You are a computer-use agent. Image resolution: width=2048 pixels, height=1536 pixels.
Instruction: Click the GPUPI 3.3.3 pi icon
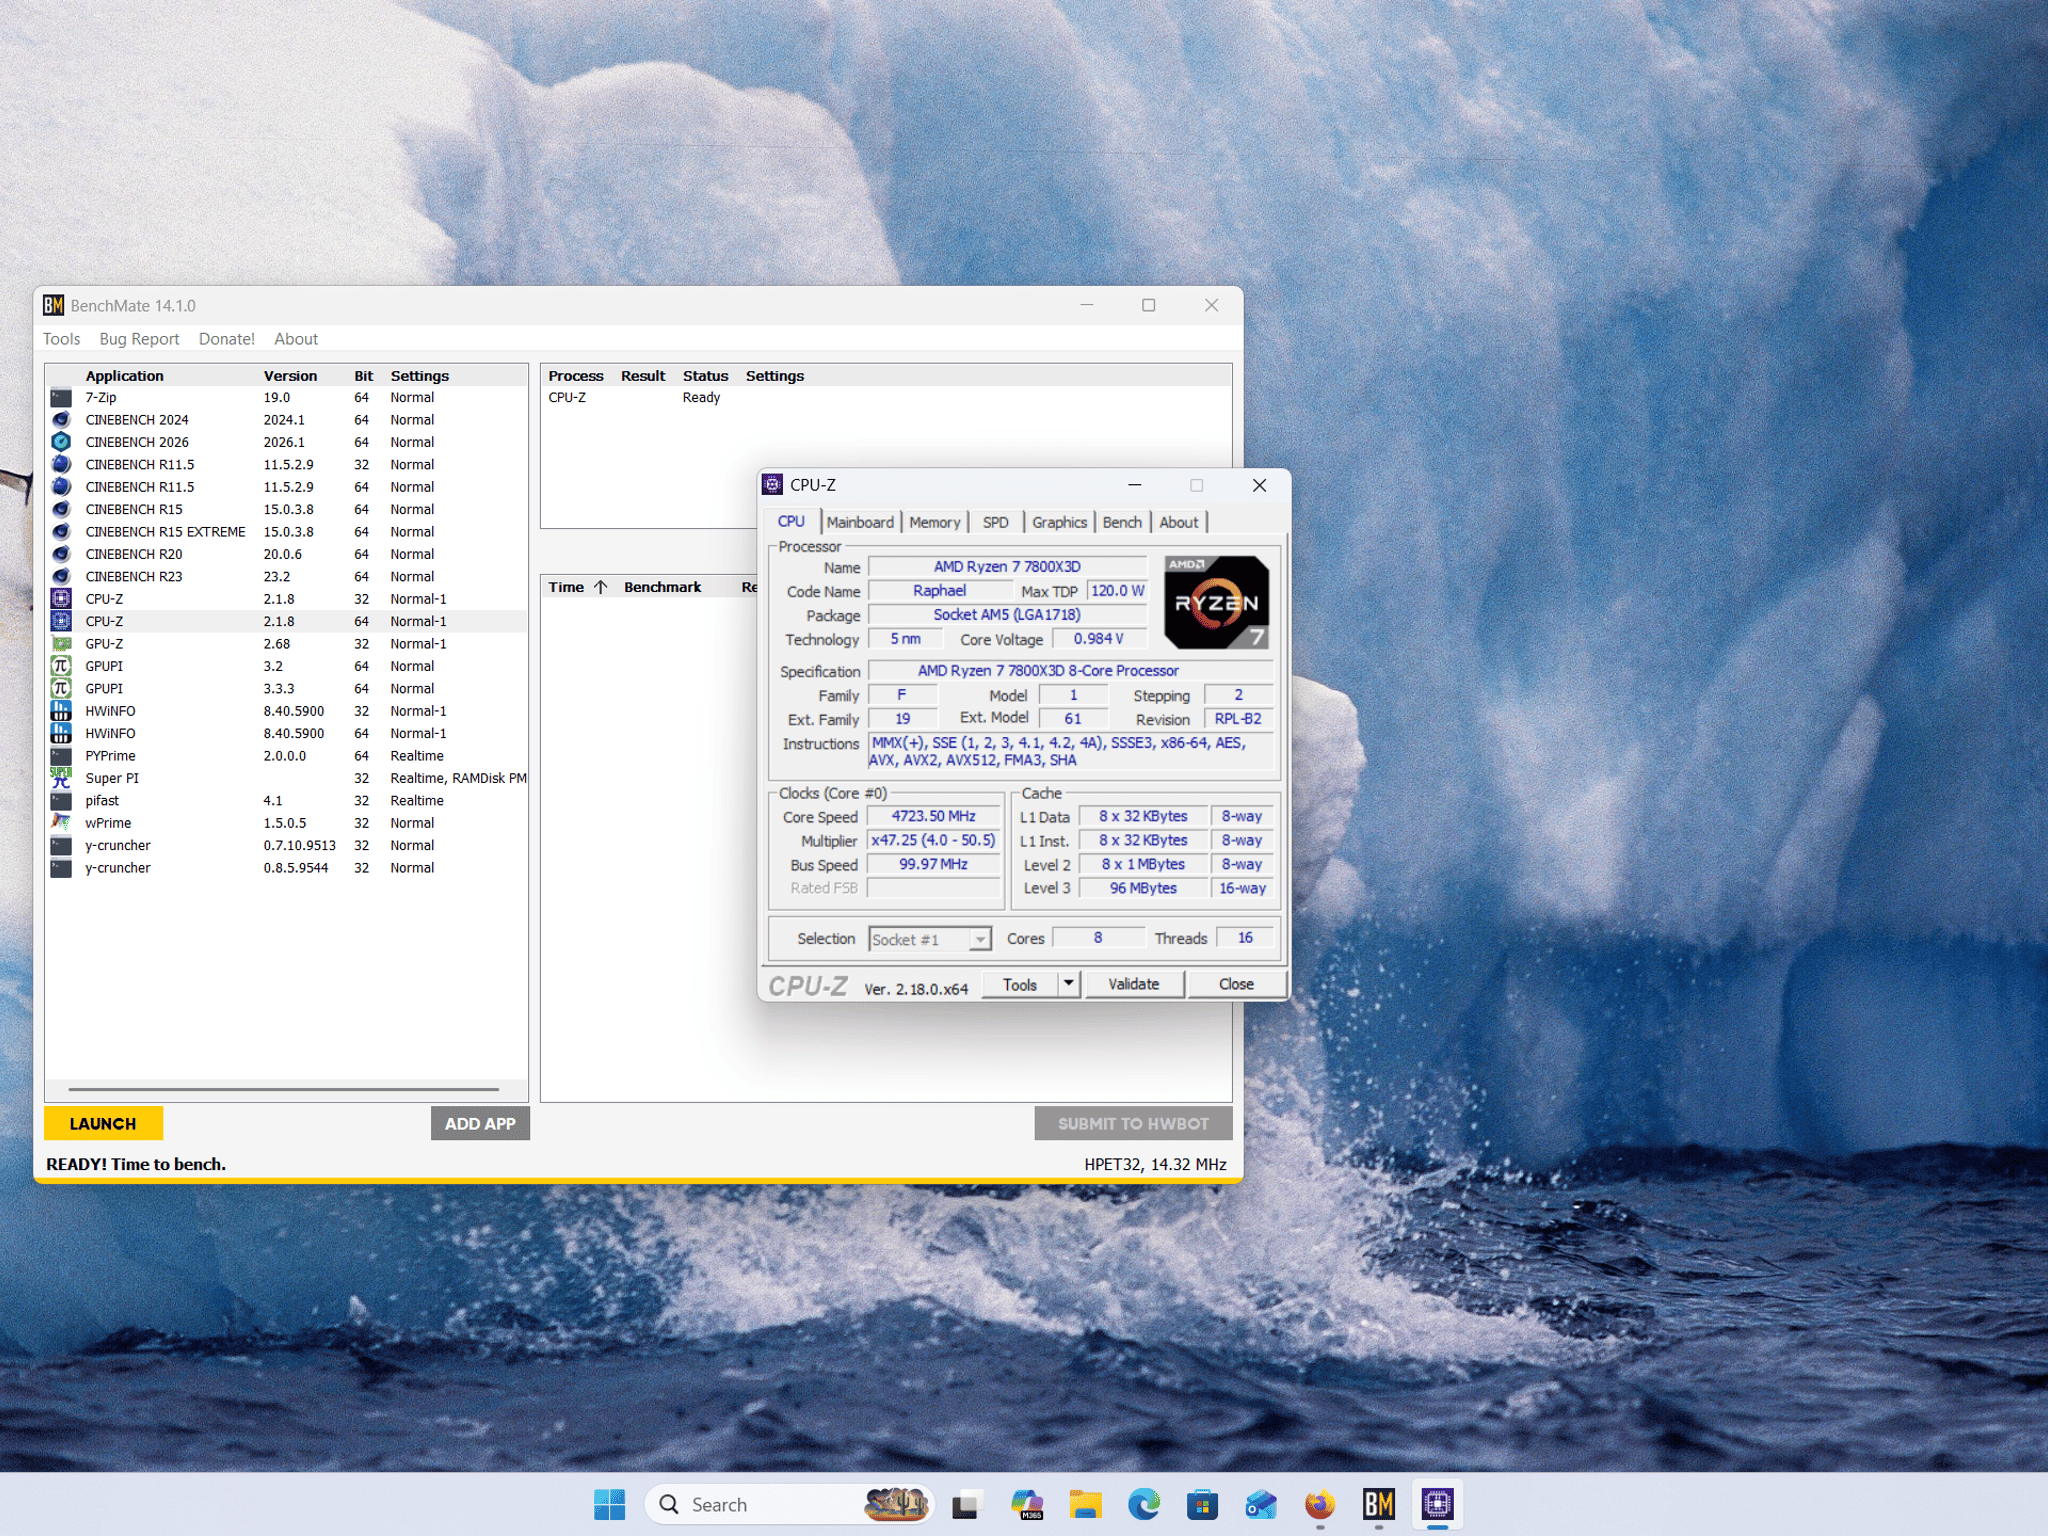[61, 689]
